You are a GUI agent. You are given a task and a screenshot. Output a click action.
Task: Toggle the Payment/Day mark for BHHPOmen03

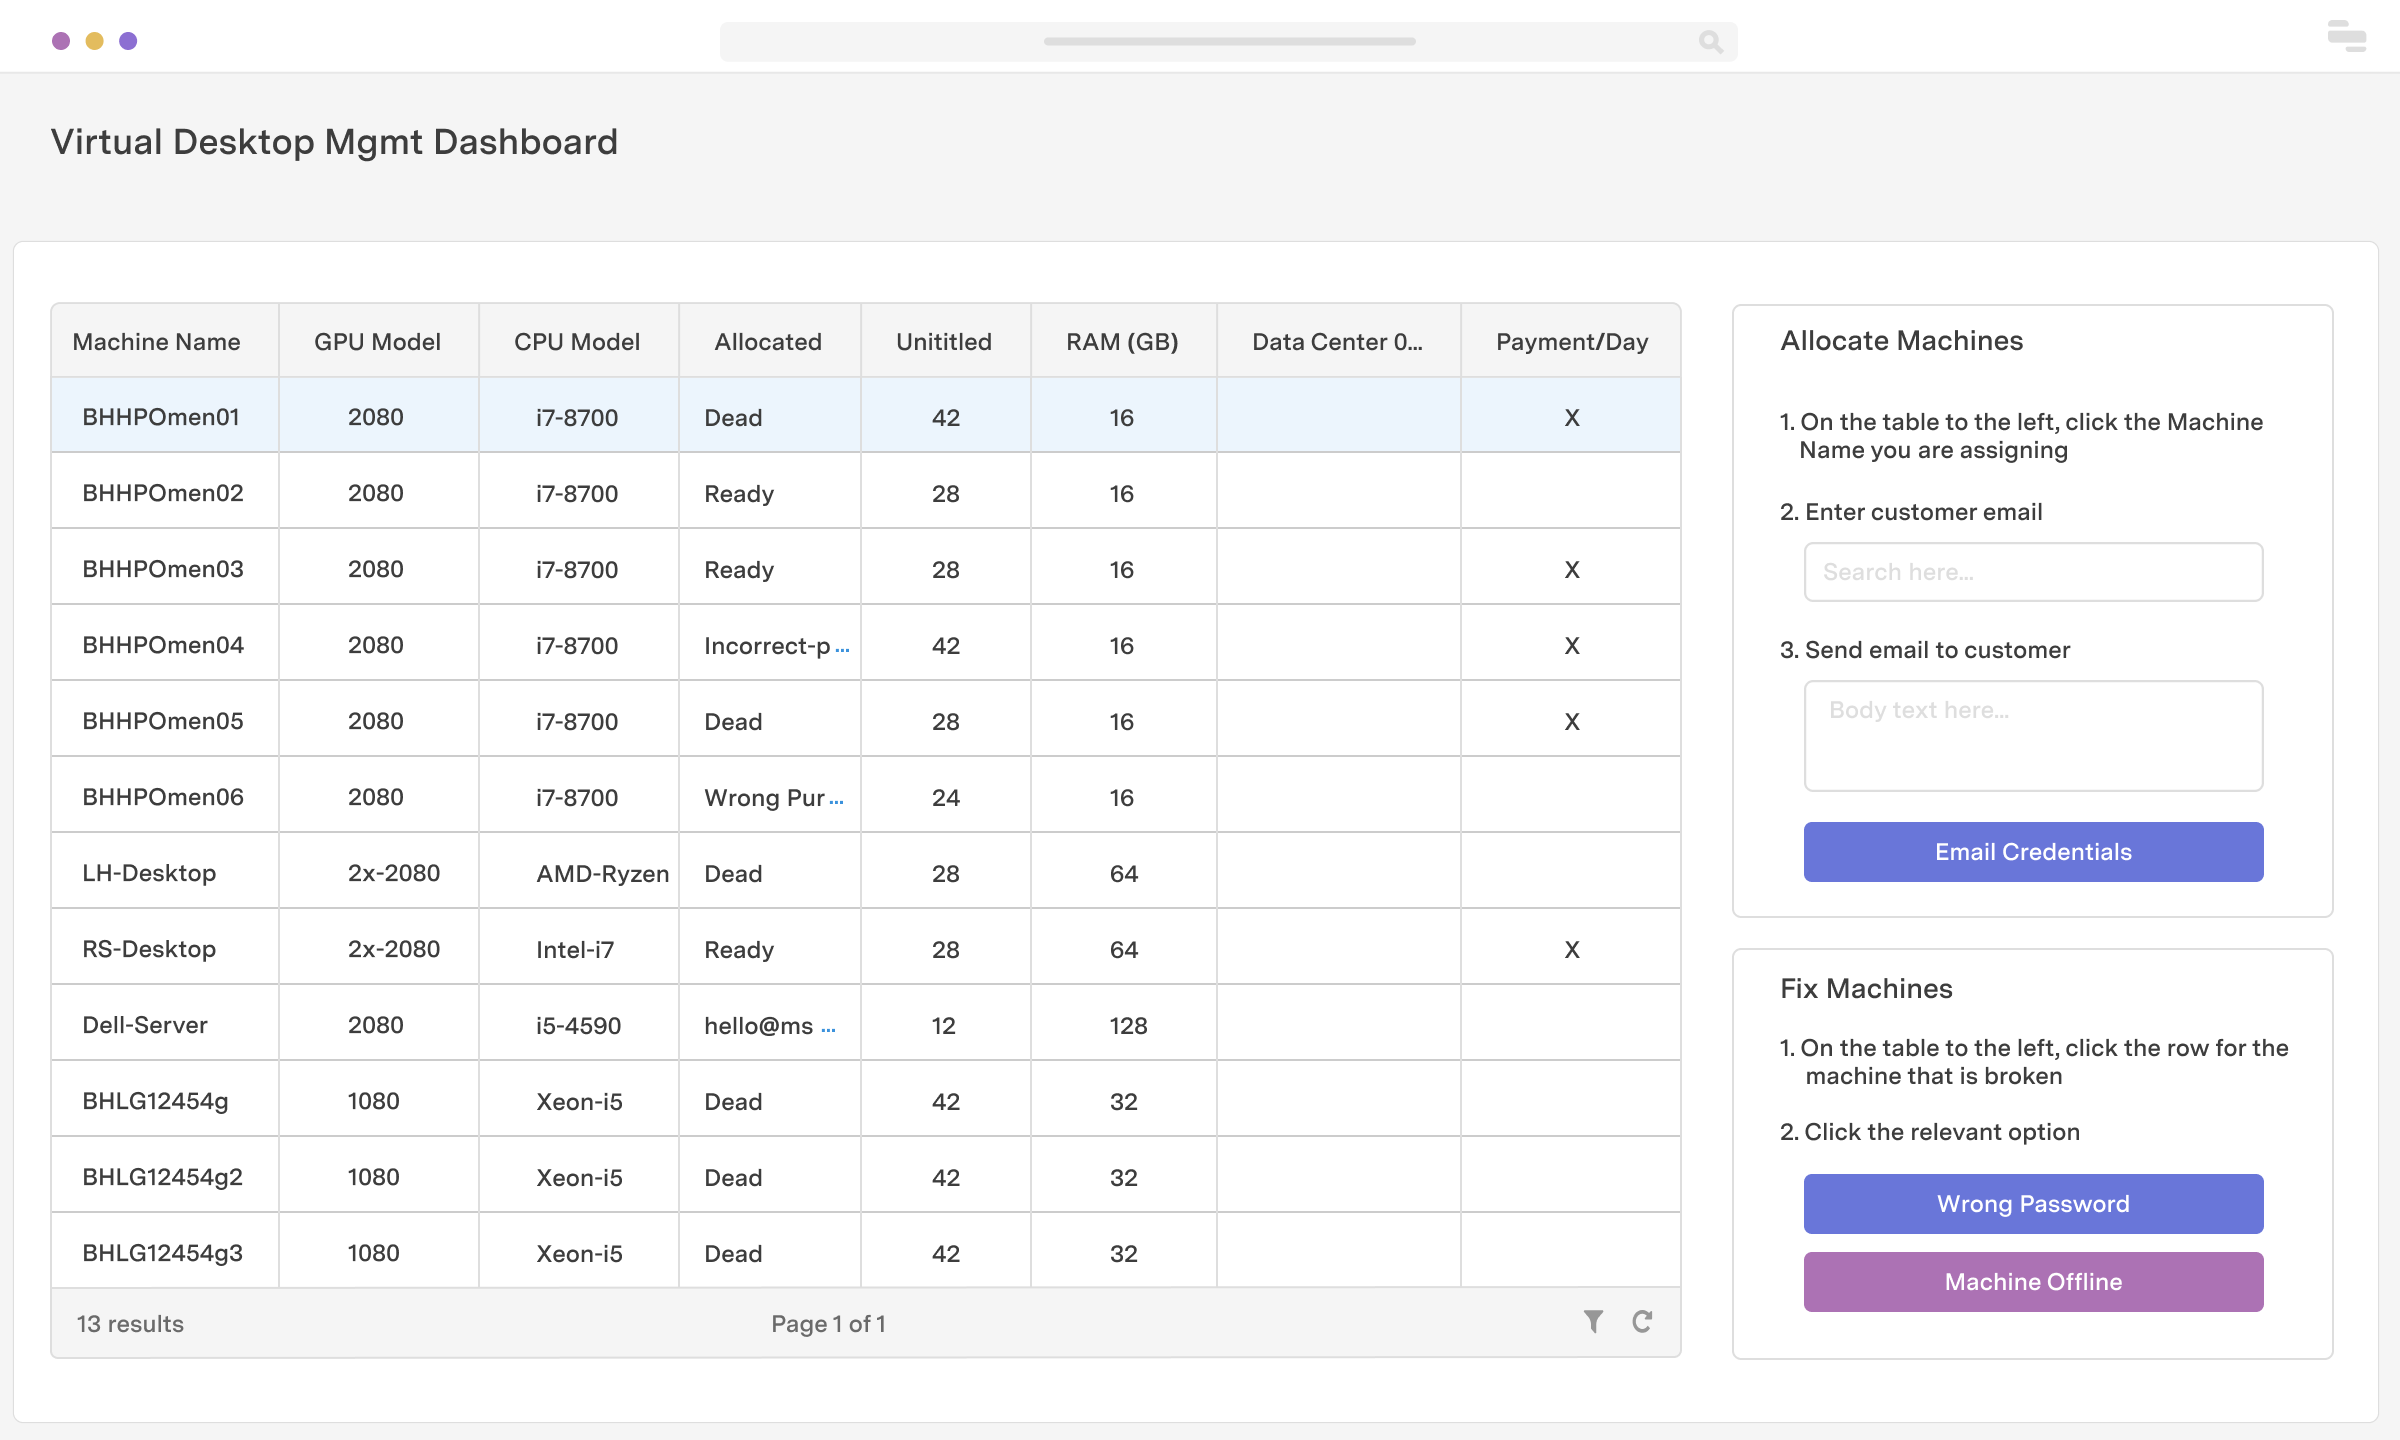click(x=1571, y=569)
